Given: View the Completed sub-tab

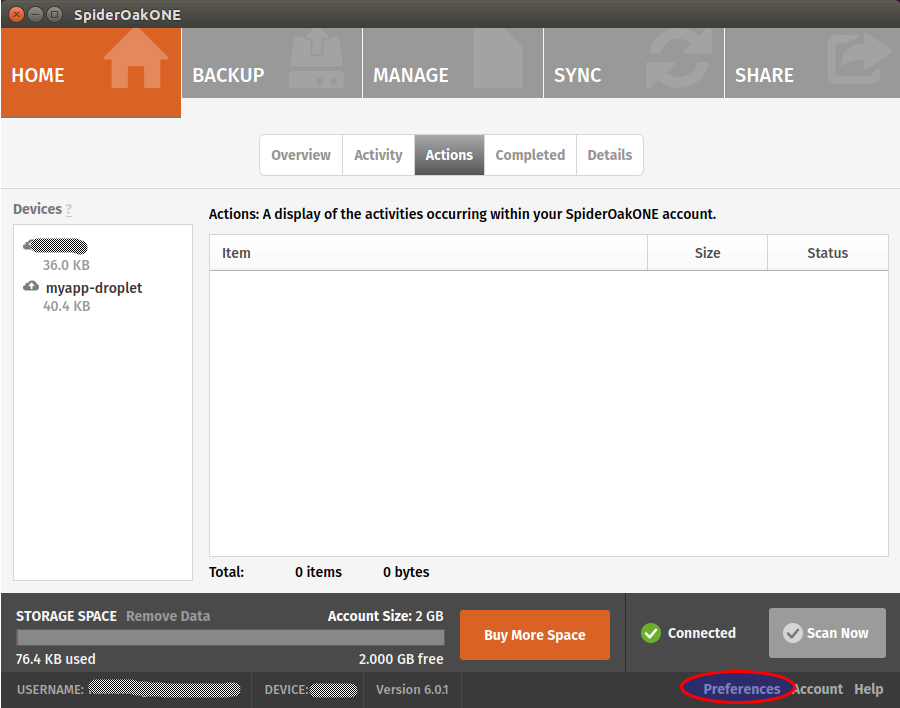Looking at the screenshot, I should [x=530, y=155].
